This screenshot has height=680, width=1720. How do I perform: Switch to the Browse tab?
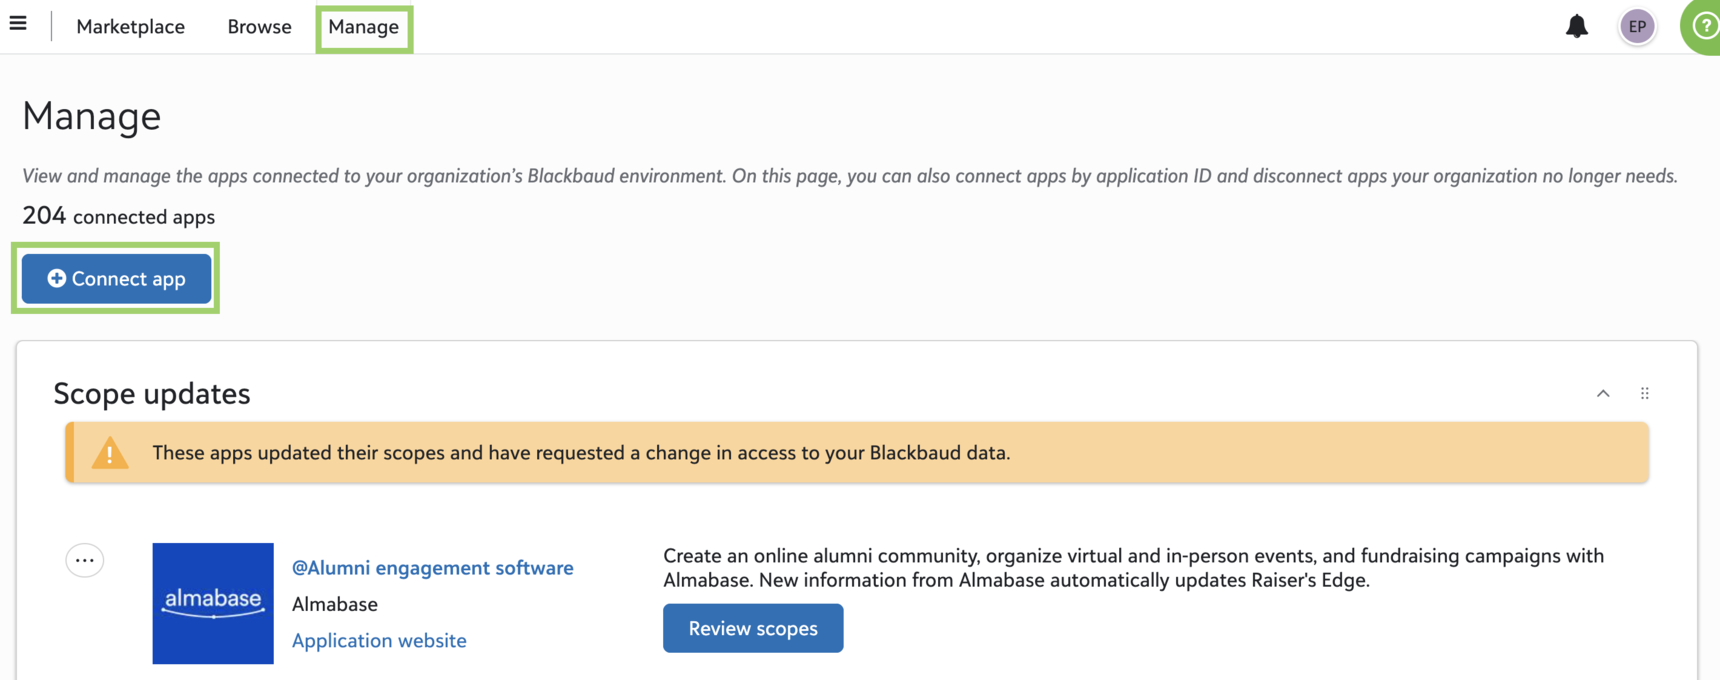(x=260, y=27)
